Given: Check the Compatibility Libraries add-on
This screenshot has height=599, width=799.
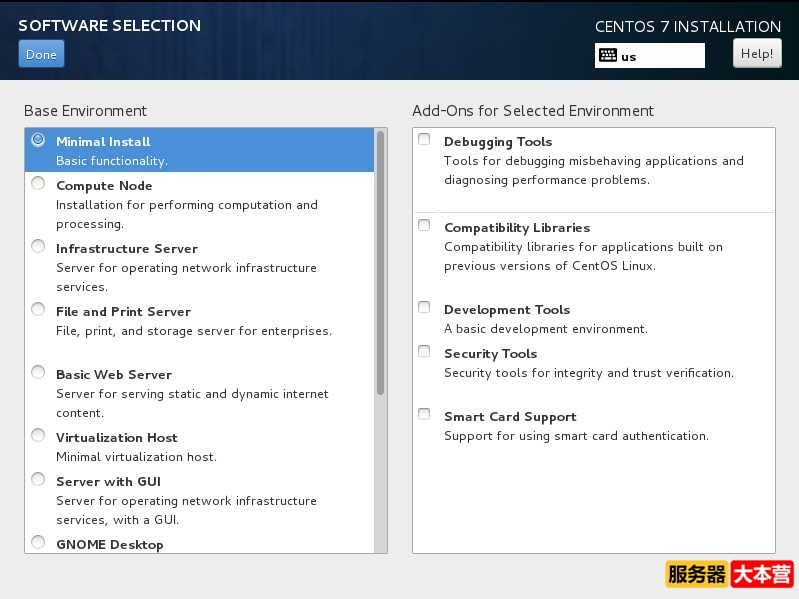Looking at the screenshot, I should tap(424, 225).
